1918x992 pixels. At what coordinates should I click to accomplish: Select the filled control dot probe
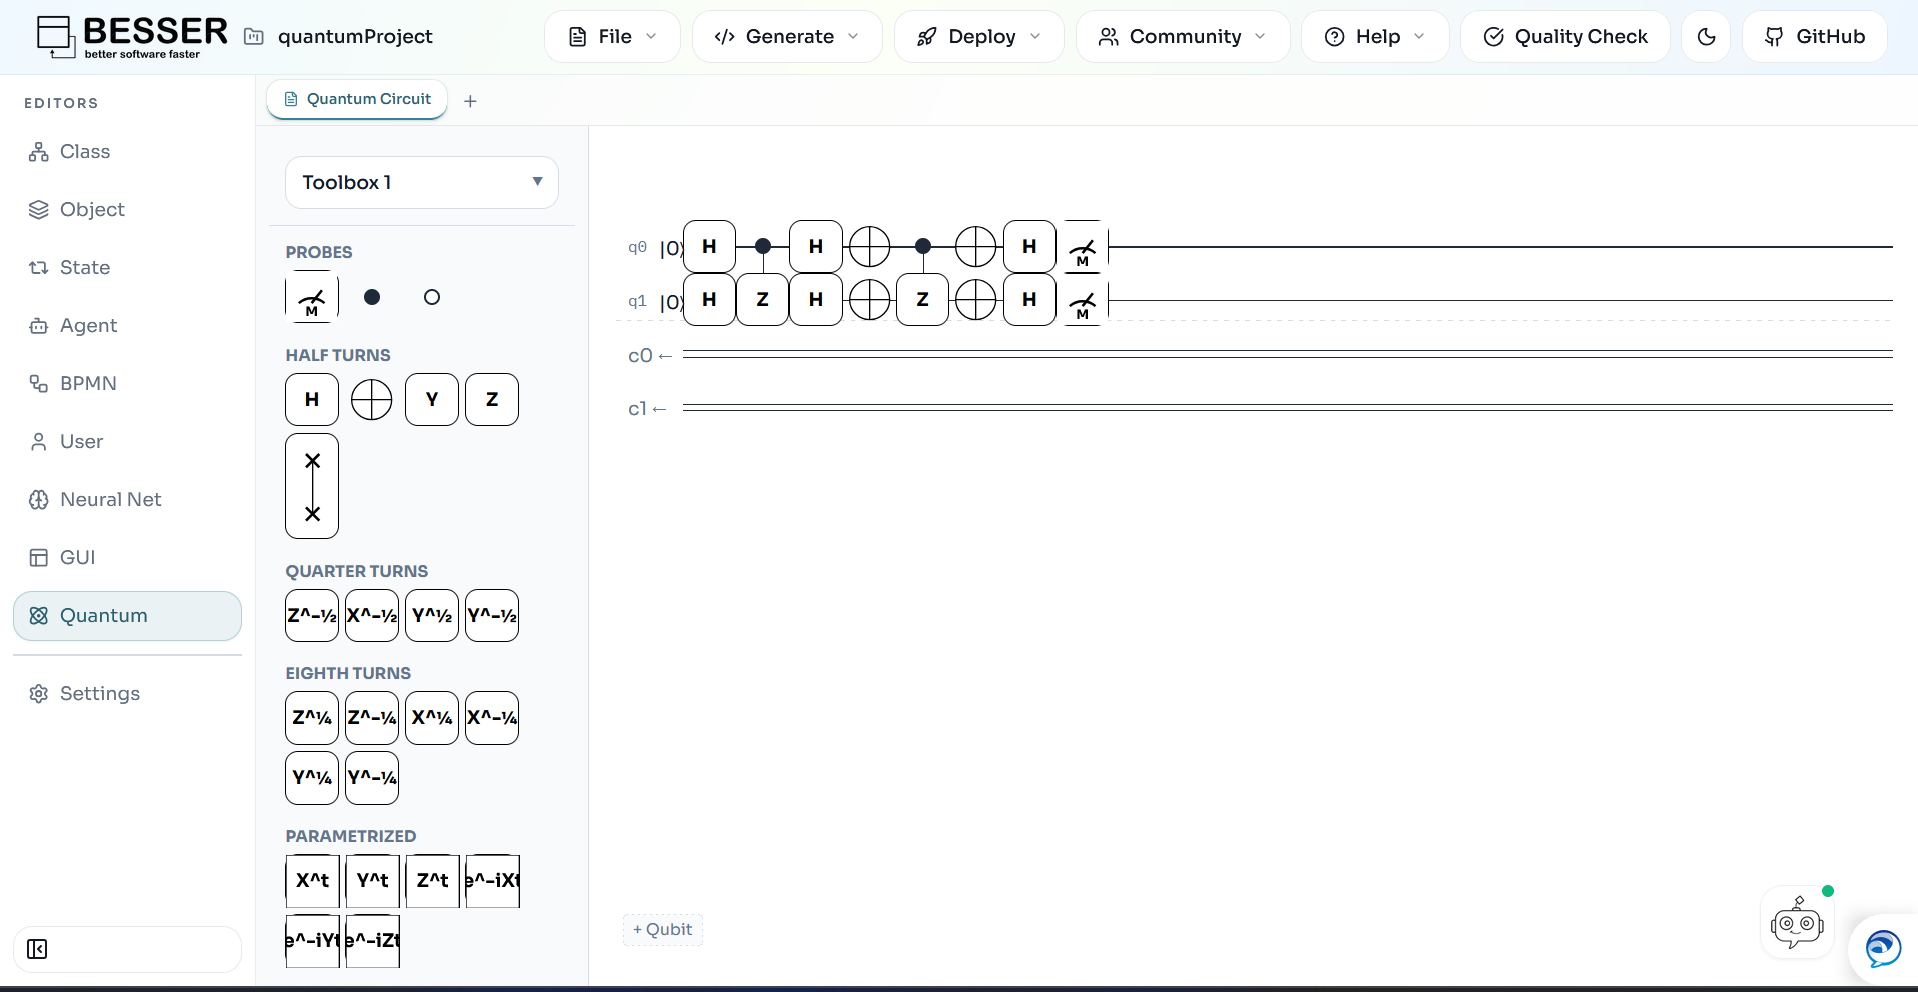pos(372,297)
